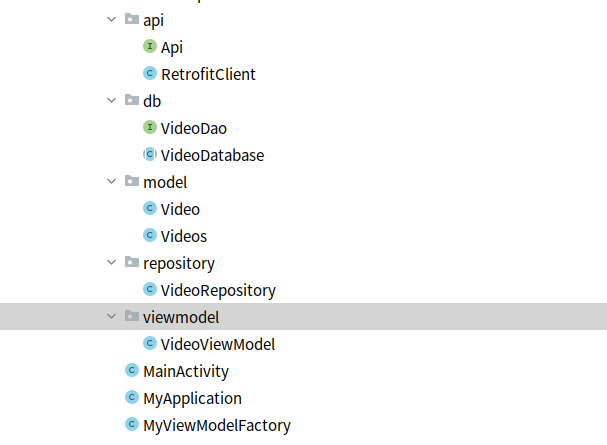Screen dimensions: 607x445
Task: Collapse the db package chevron
Action: pyautogui.click(x=112, y=101)
